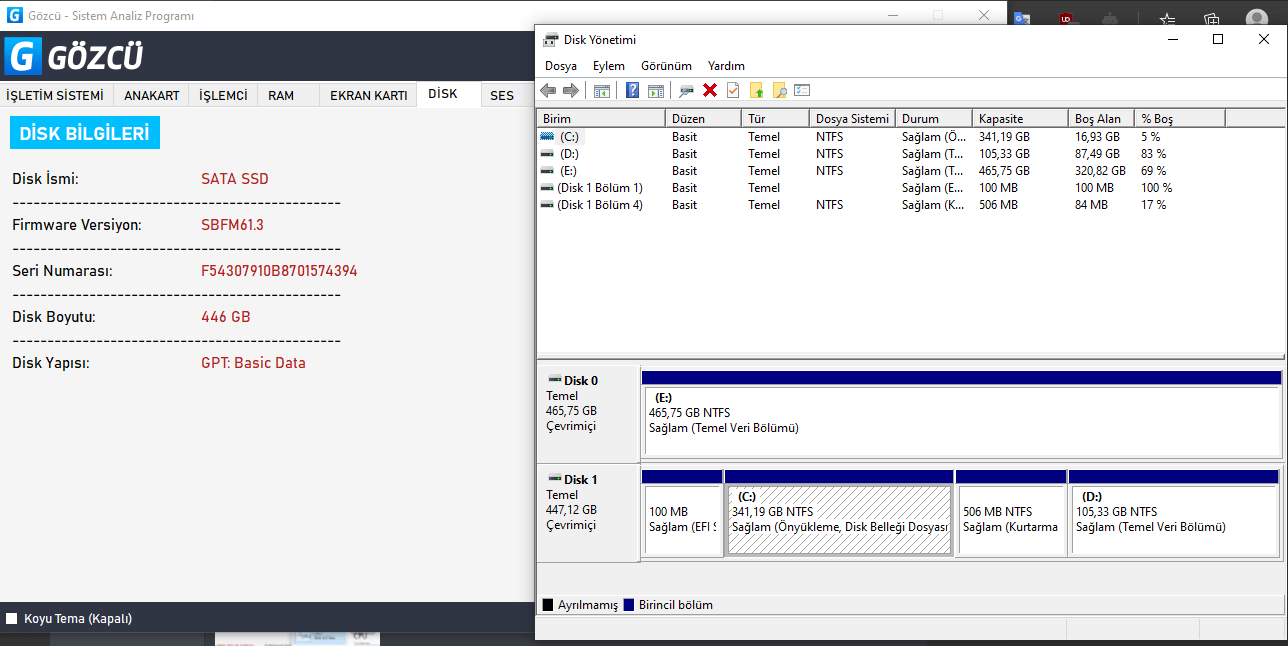
Task: Click the serial number F54307910B8701574394
Action: coord(279,271)
